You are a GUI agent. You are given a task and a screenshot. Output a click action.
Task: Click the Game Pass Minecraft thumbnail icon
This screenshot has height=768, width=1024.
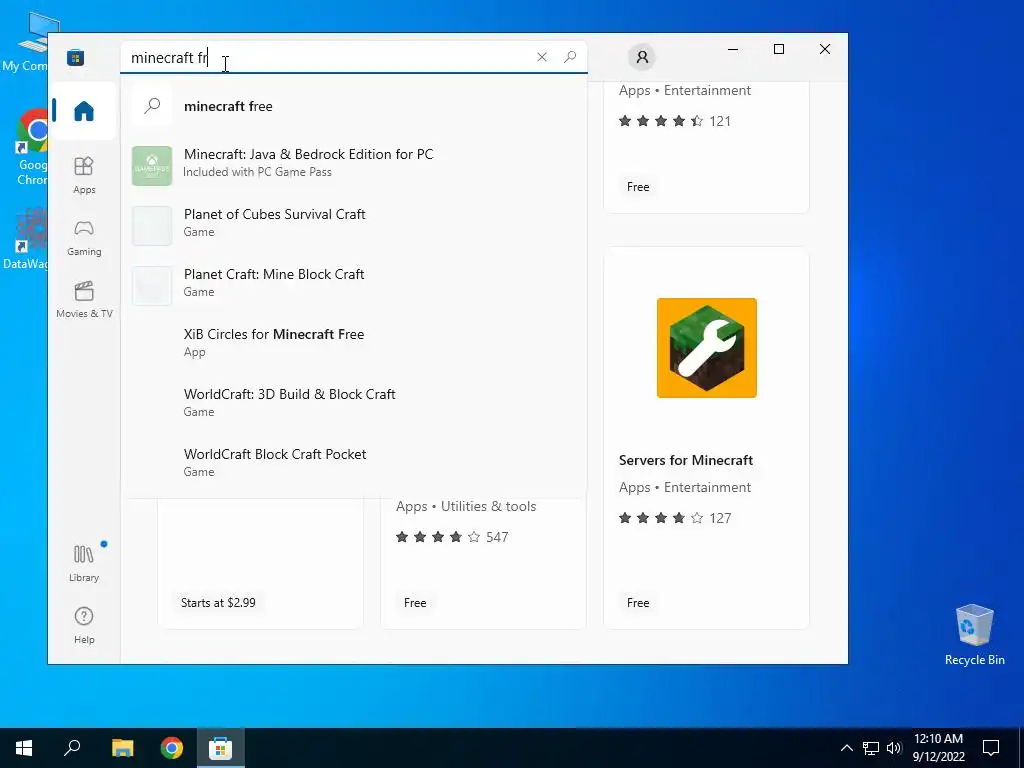152,166
